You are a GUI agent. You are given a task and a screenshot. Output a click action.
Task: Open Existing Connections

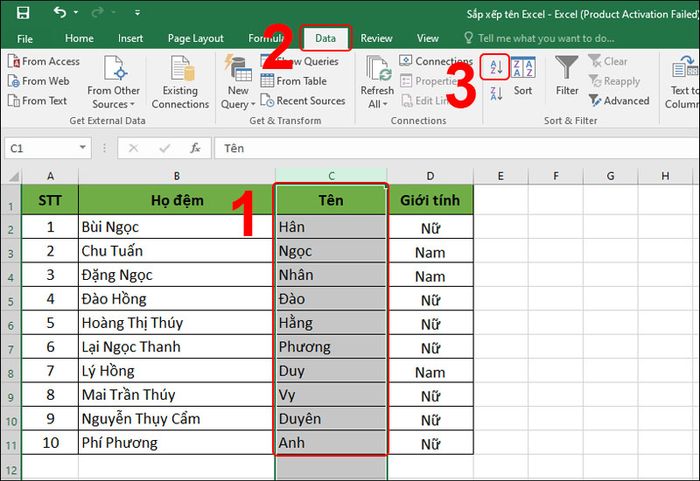180,82
